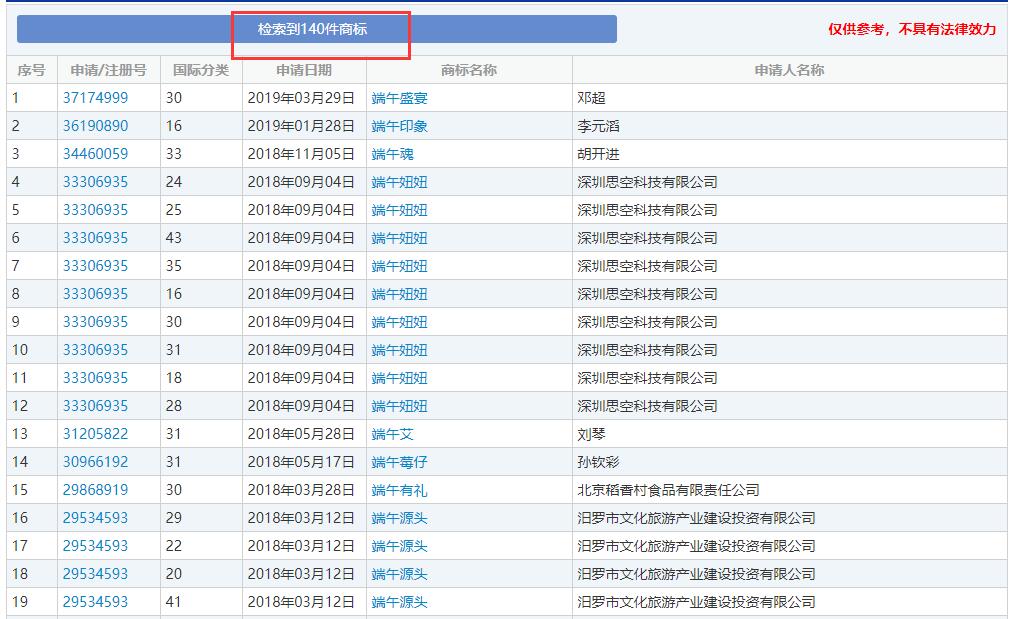Select applicant name 胡开进

[x=598, y=154]
